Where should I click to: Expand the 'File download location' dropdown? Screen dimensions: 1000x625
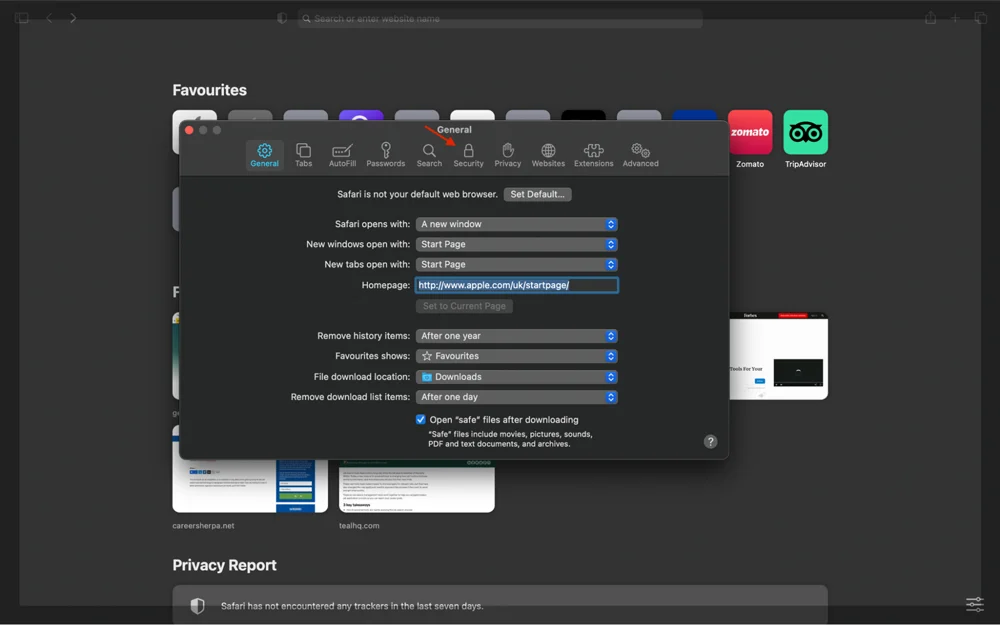(x=516, y=376)
